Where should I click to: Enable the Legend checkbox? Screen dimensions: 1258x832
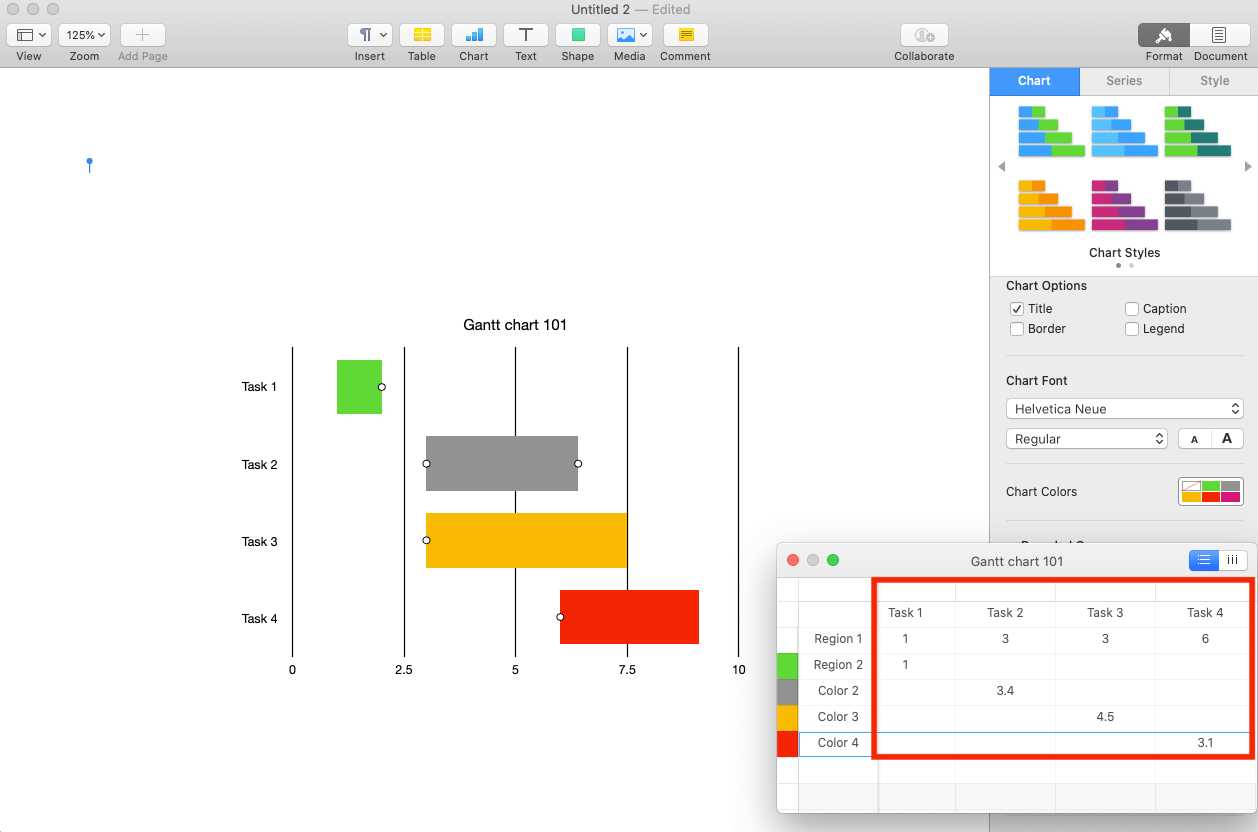pyautogui.click(x=1132, y=328)
